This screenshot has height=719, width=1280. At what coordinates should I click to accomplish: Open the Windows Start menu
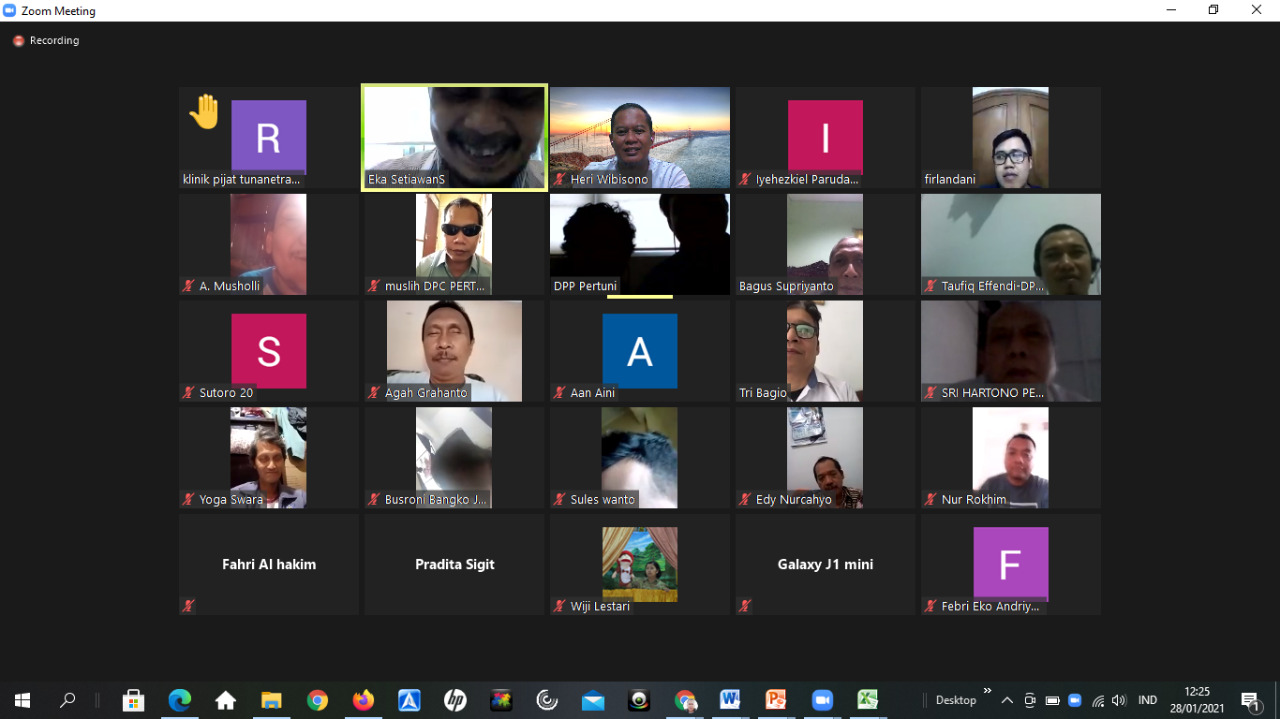[x=22, y=700]
